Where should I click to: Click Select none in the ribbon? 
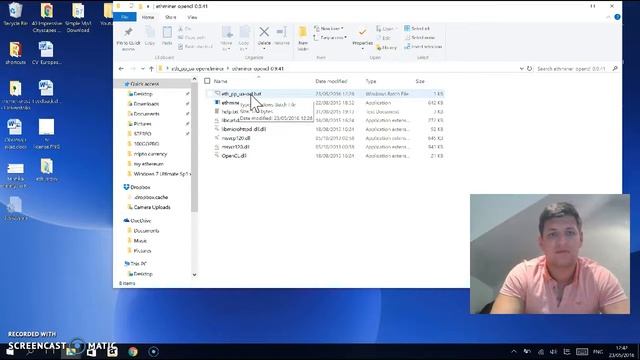(419, 38)
